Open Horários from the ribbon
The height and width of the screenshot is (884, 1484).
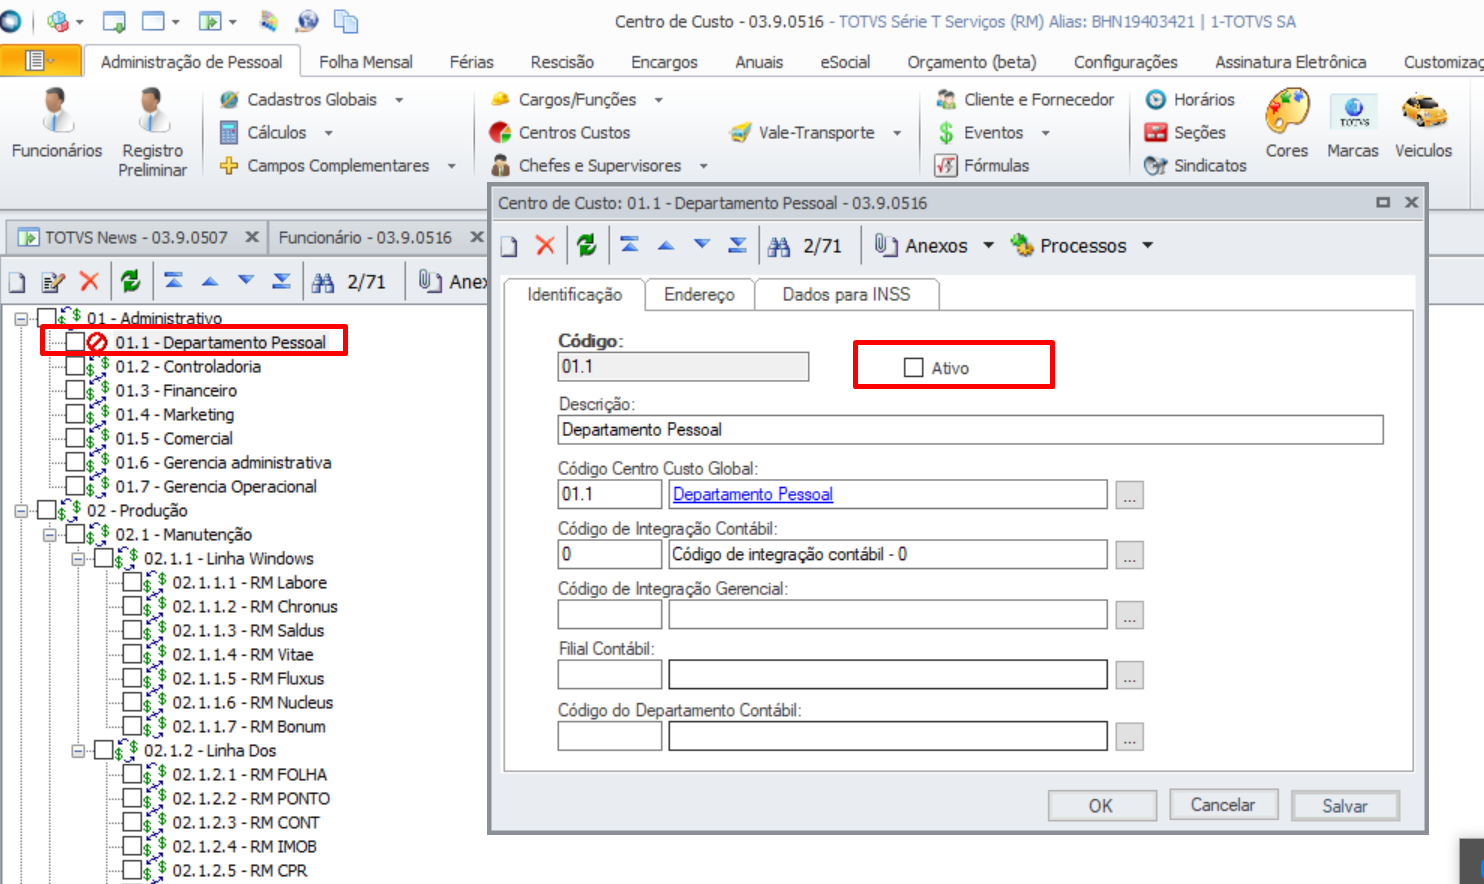click(x=1190, y=99)
